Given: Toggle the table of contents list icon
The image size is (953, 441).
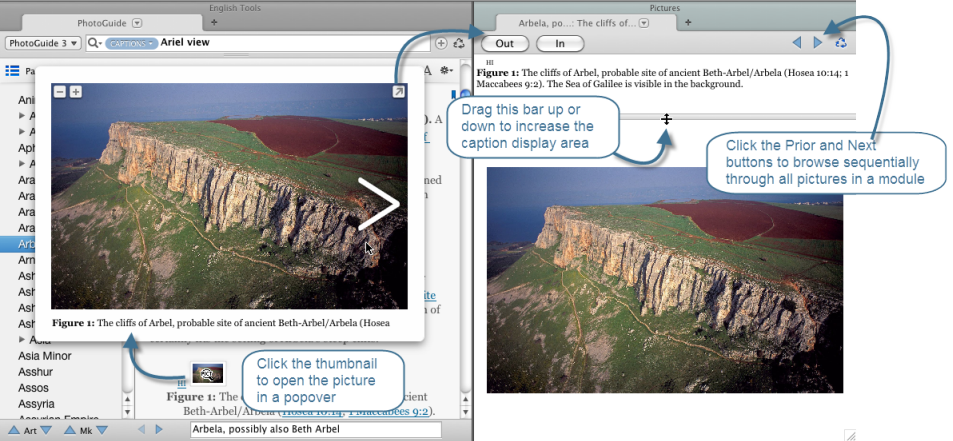Looking at the screenshot, I should tap(13, 71).
